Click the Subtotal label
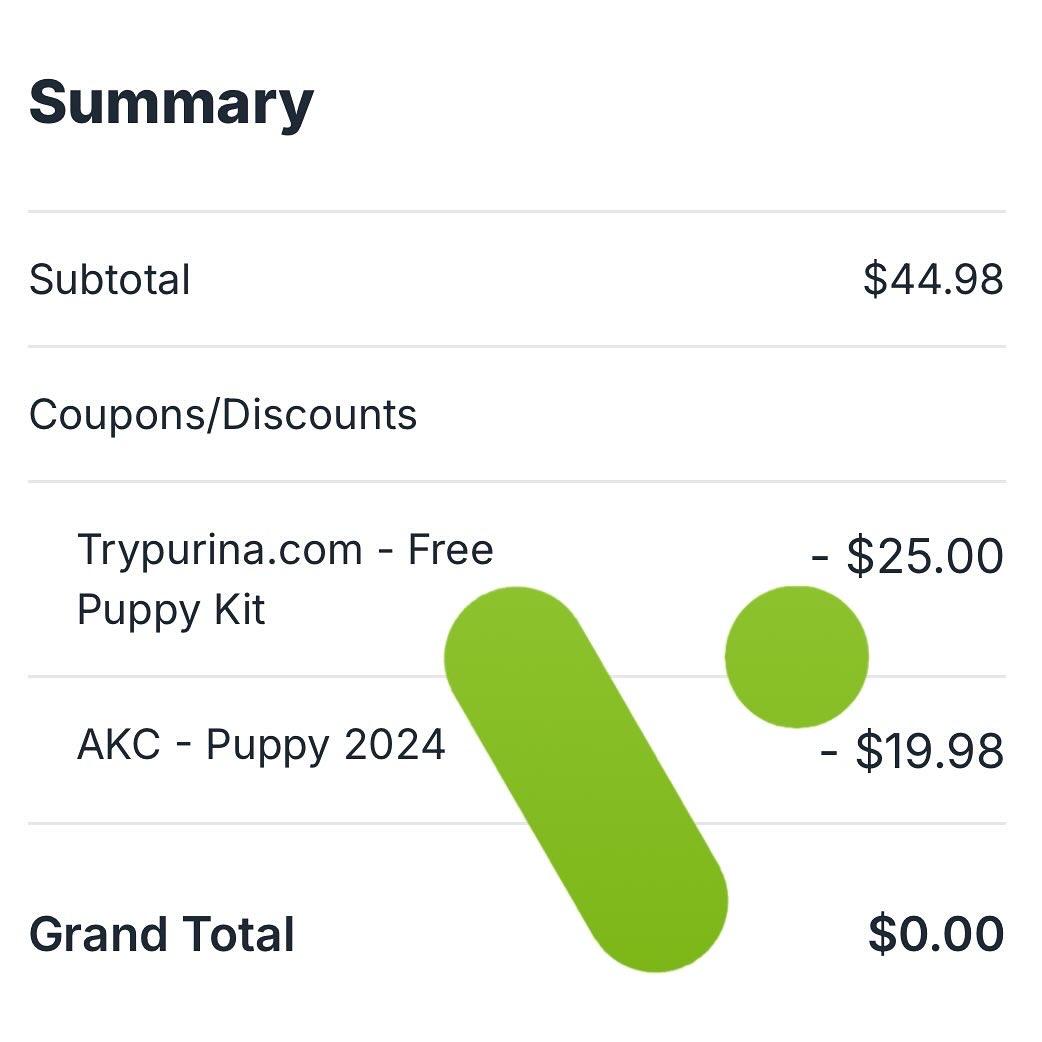This screenshot has height=1042, width=1042. [x=110, y=279]
